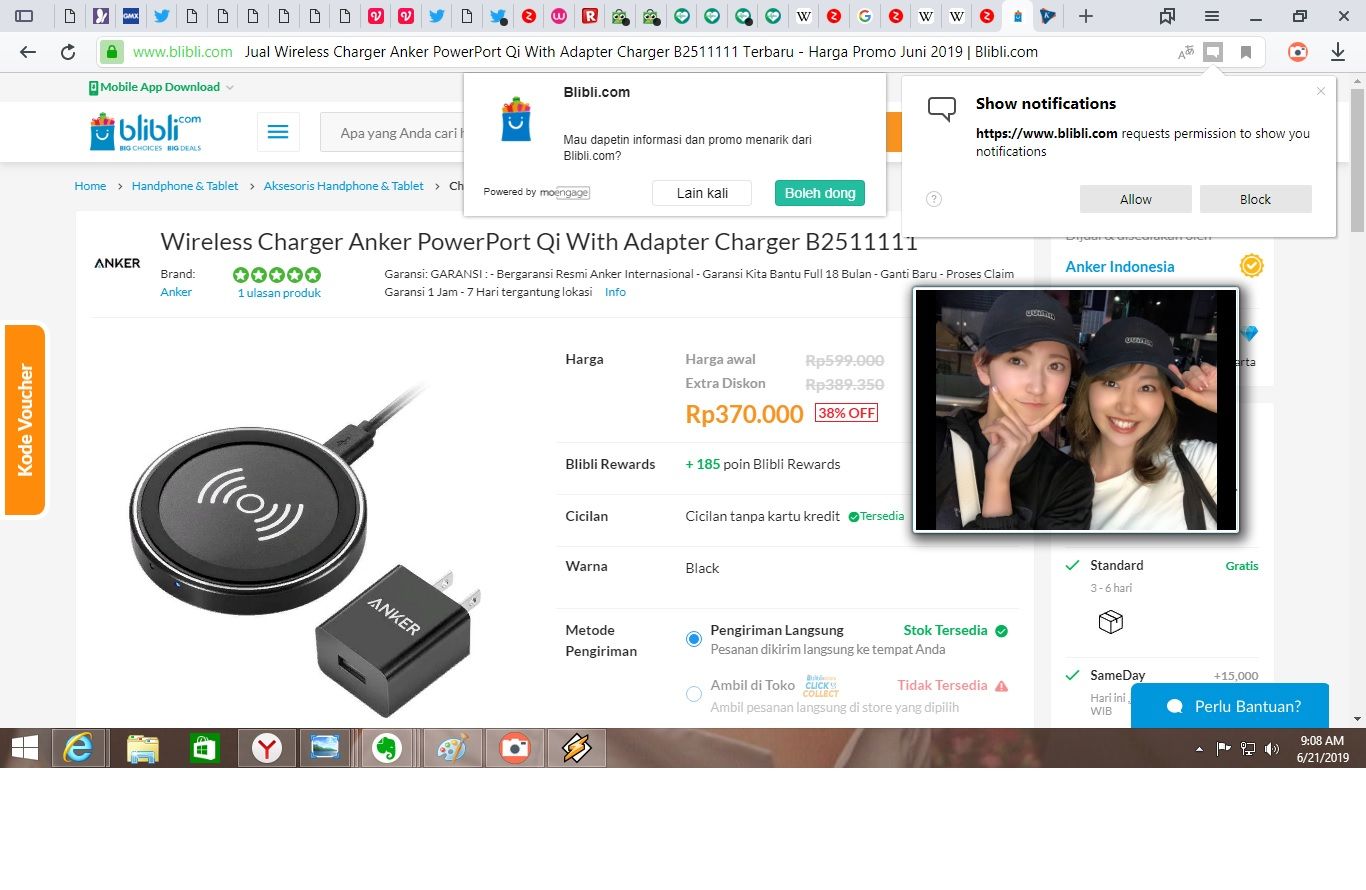Click Lain kali in the Blibli popup

[702, 193]
